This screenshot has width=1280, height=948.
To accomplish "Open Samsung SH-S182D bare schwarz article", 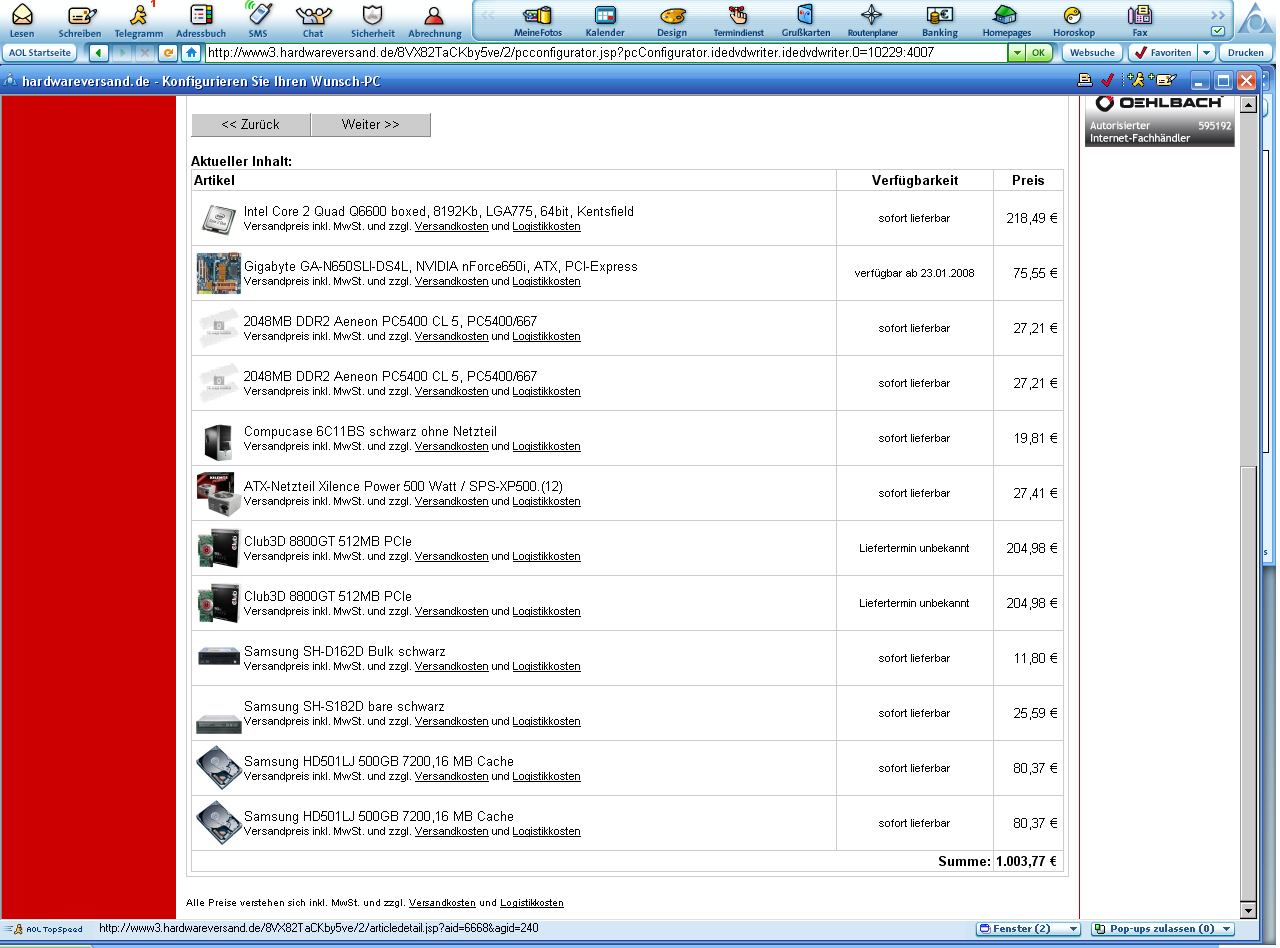I will pos(344,706).
